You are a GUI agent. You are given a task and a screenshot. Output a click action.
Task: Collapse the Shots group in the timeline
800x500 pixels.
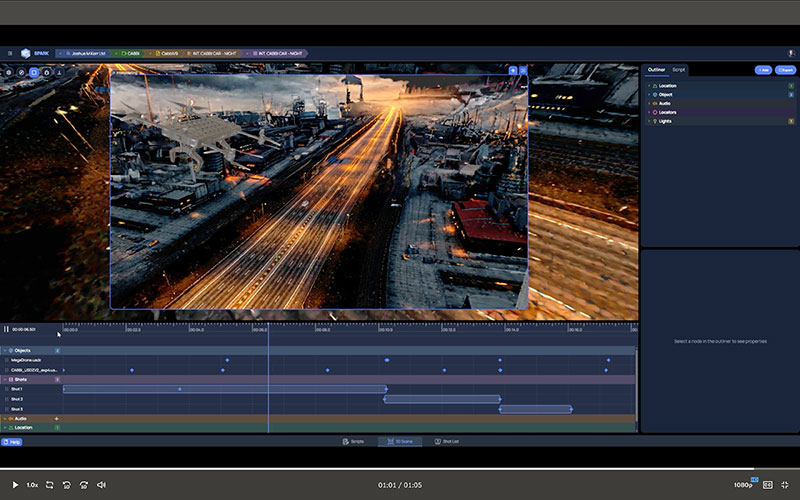pyautogui.click(x=5, y=380)
